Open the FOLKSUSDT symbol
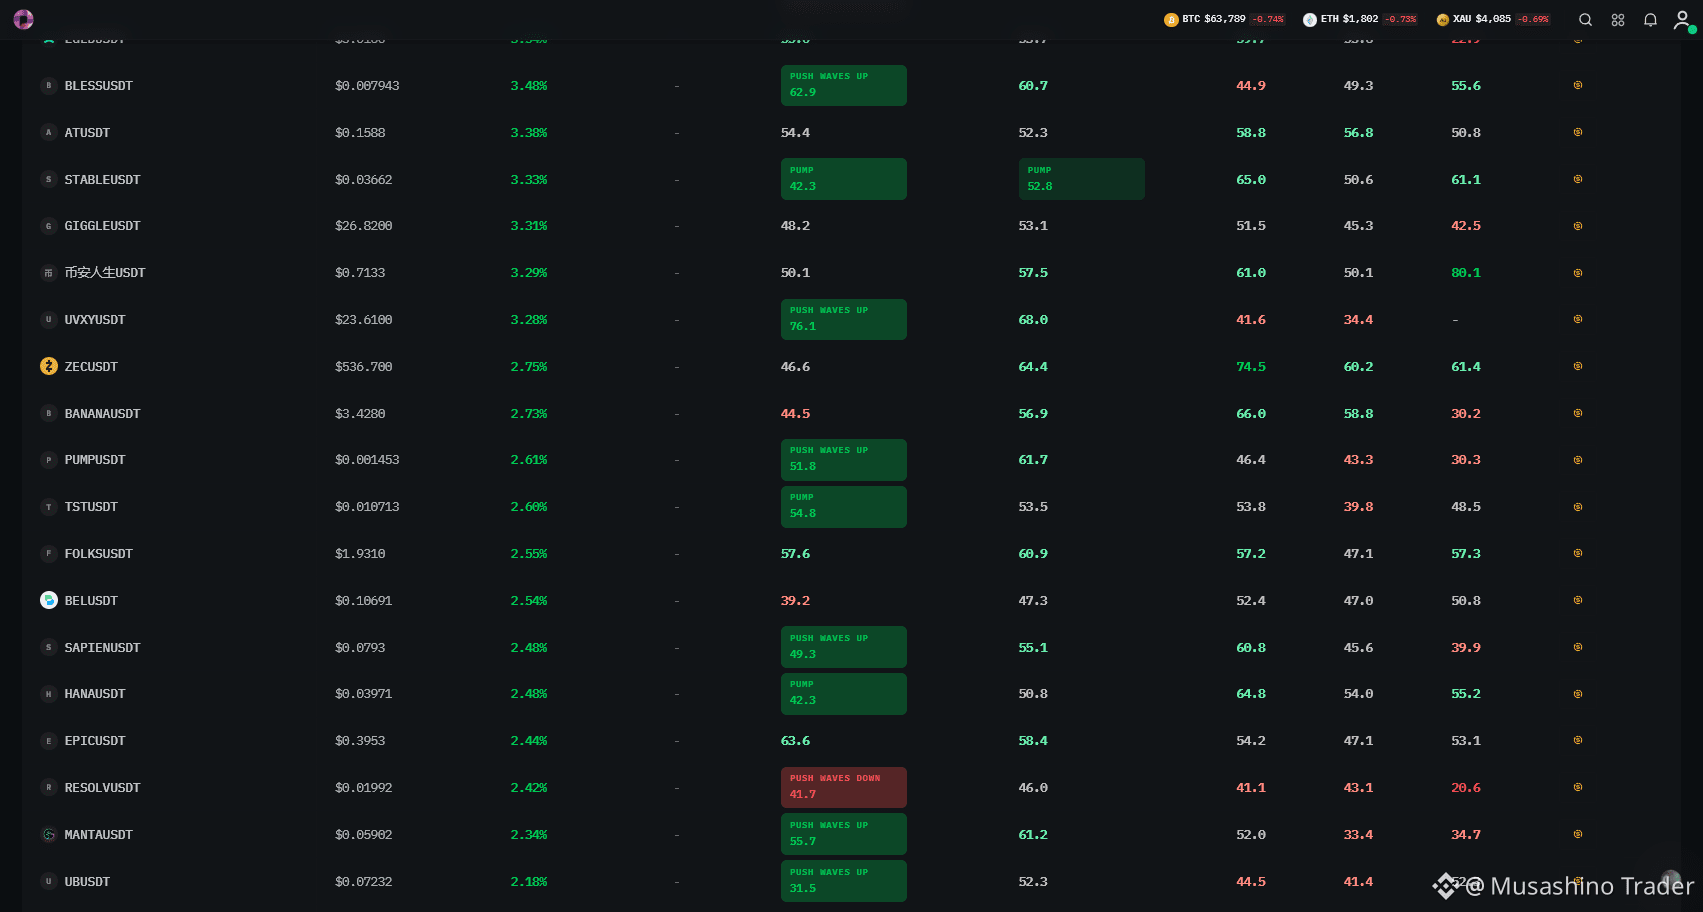 pos(99,554)
